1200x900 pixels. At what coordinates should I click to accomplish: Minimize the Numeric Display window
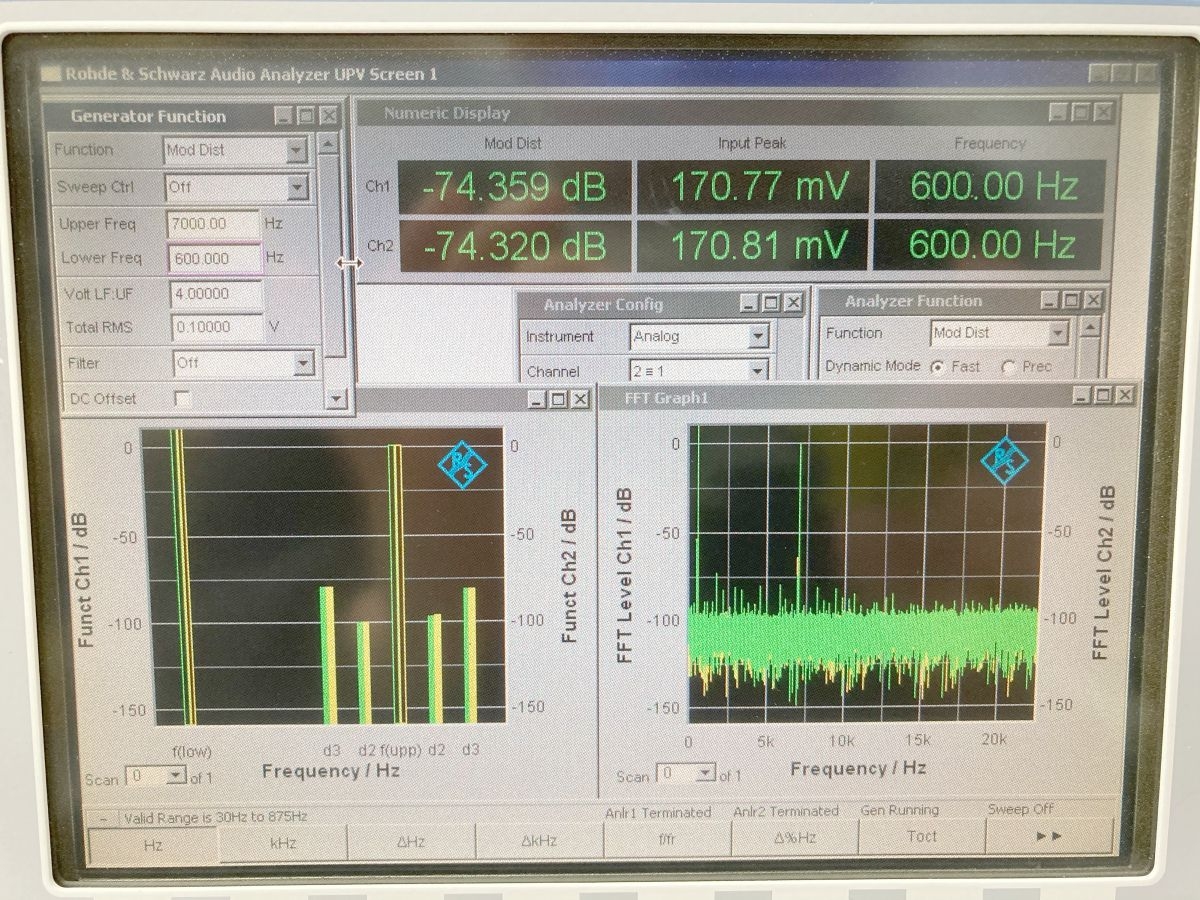pyautogui.click(x=1060, y=113)
